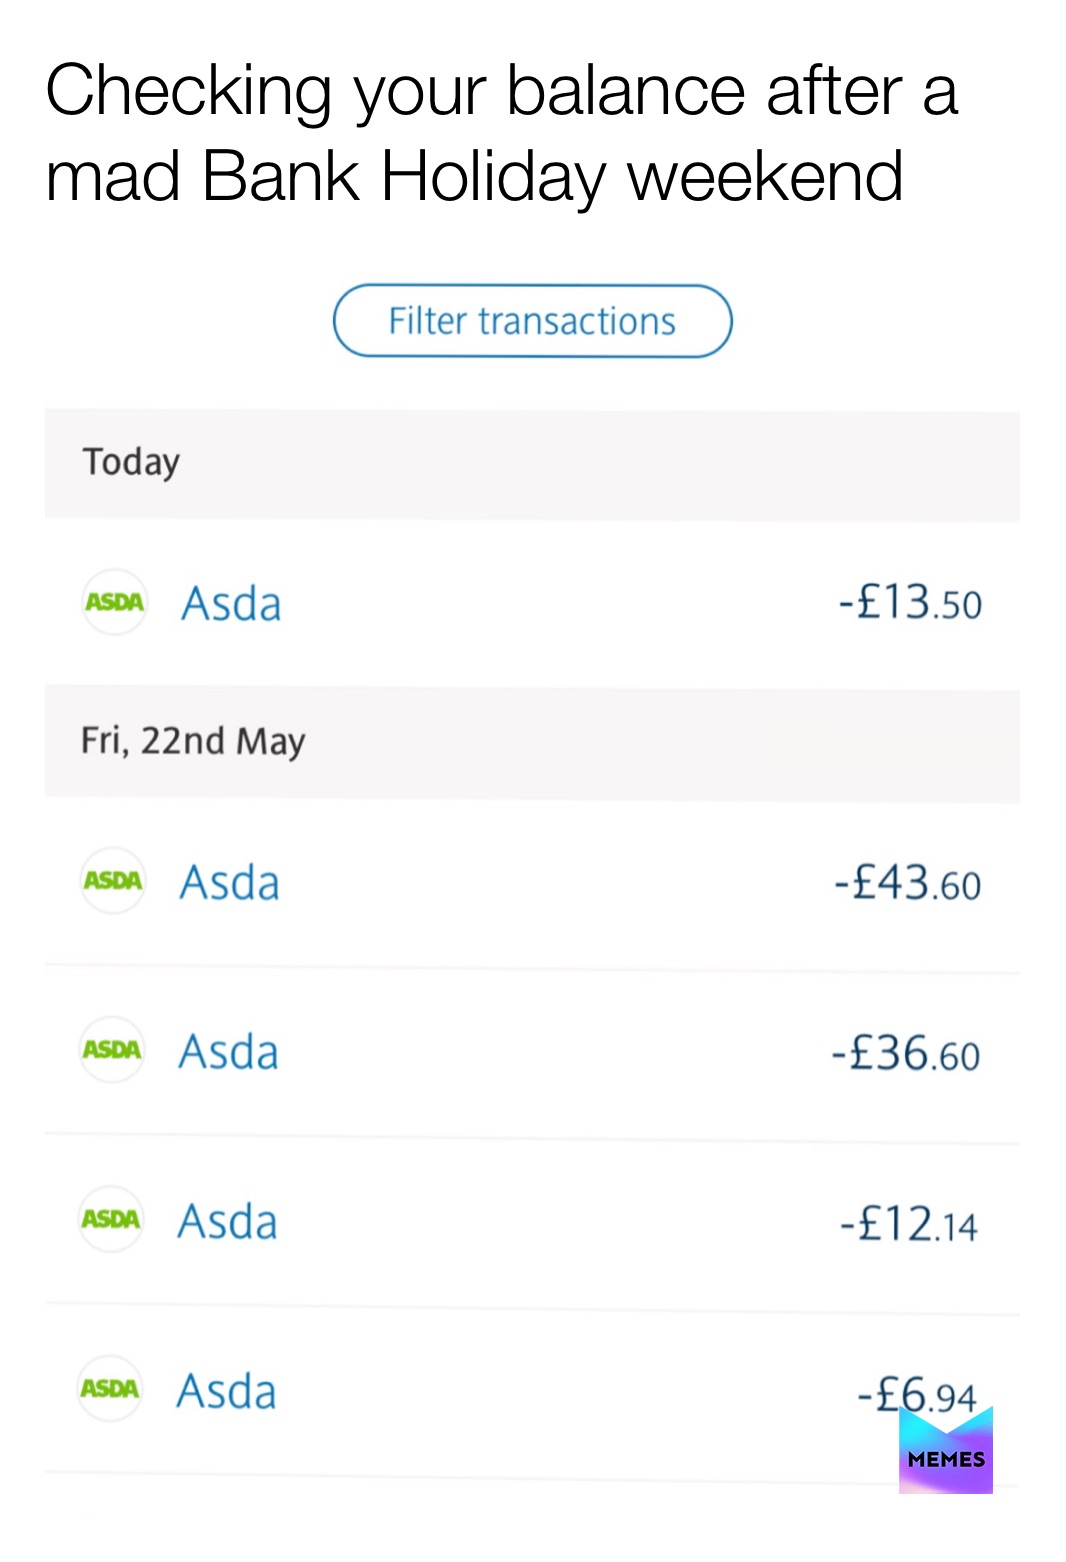Select the -£43.60 amount
The width and height of the screenshot is (1066, 1562).
[907, 883]
